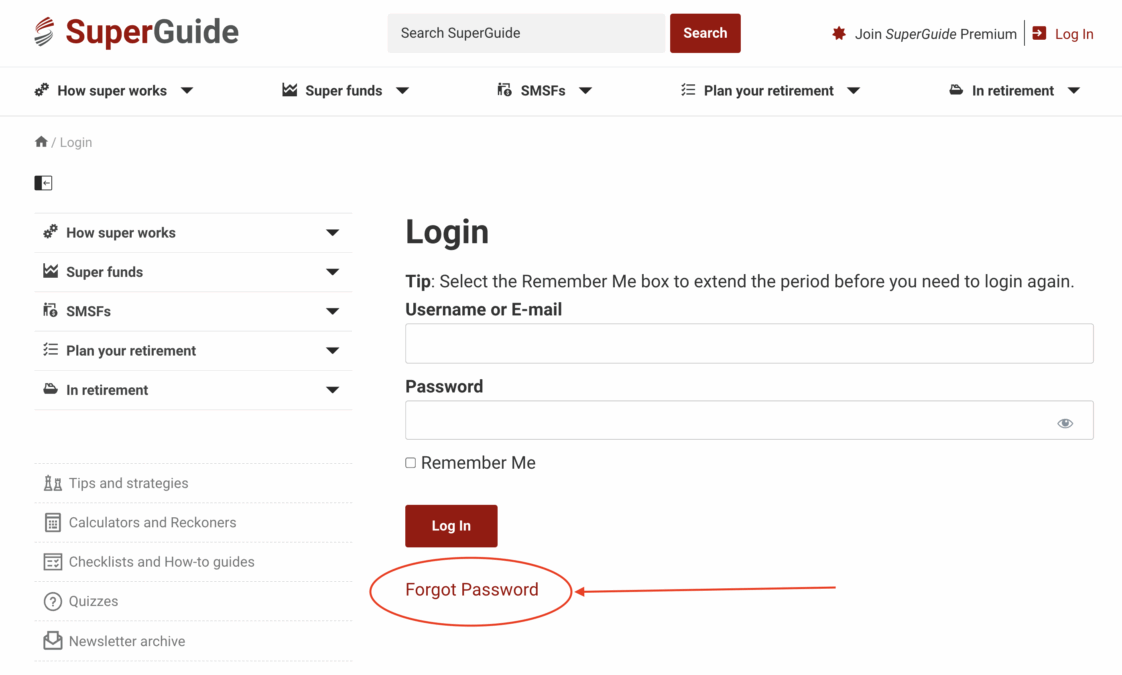Screen dimensions: 1122x675
Task: Collapse the sidebar with the panel toggle icon
Action: coord(43,183)
